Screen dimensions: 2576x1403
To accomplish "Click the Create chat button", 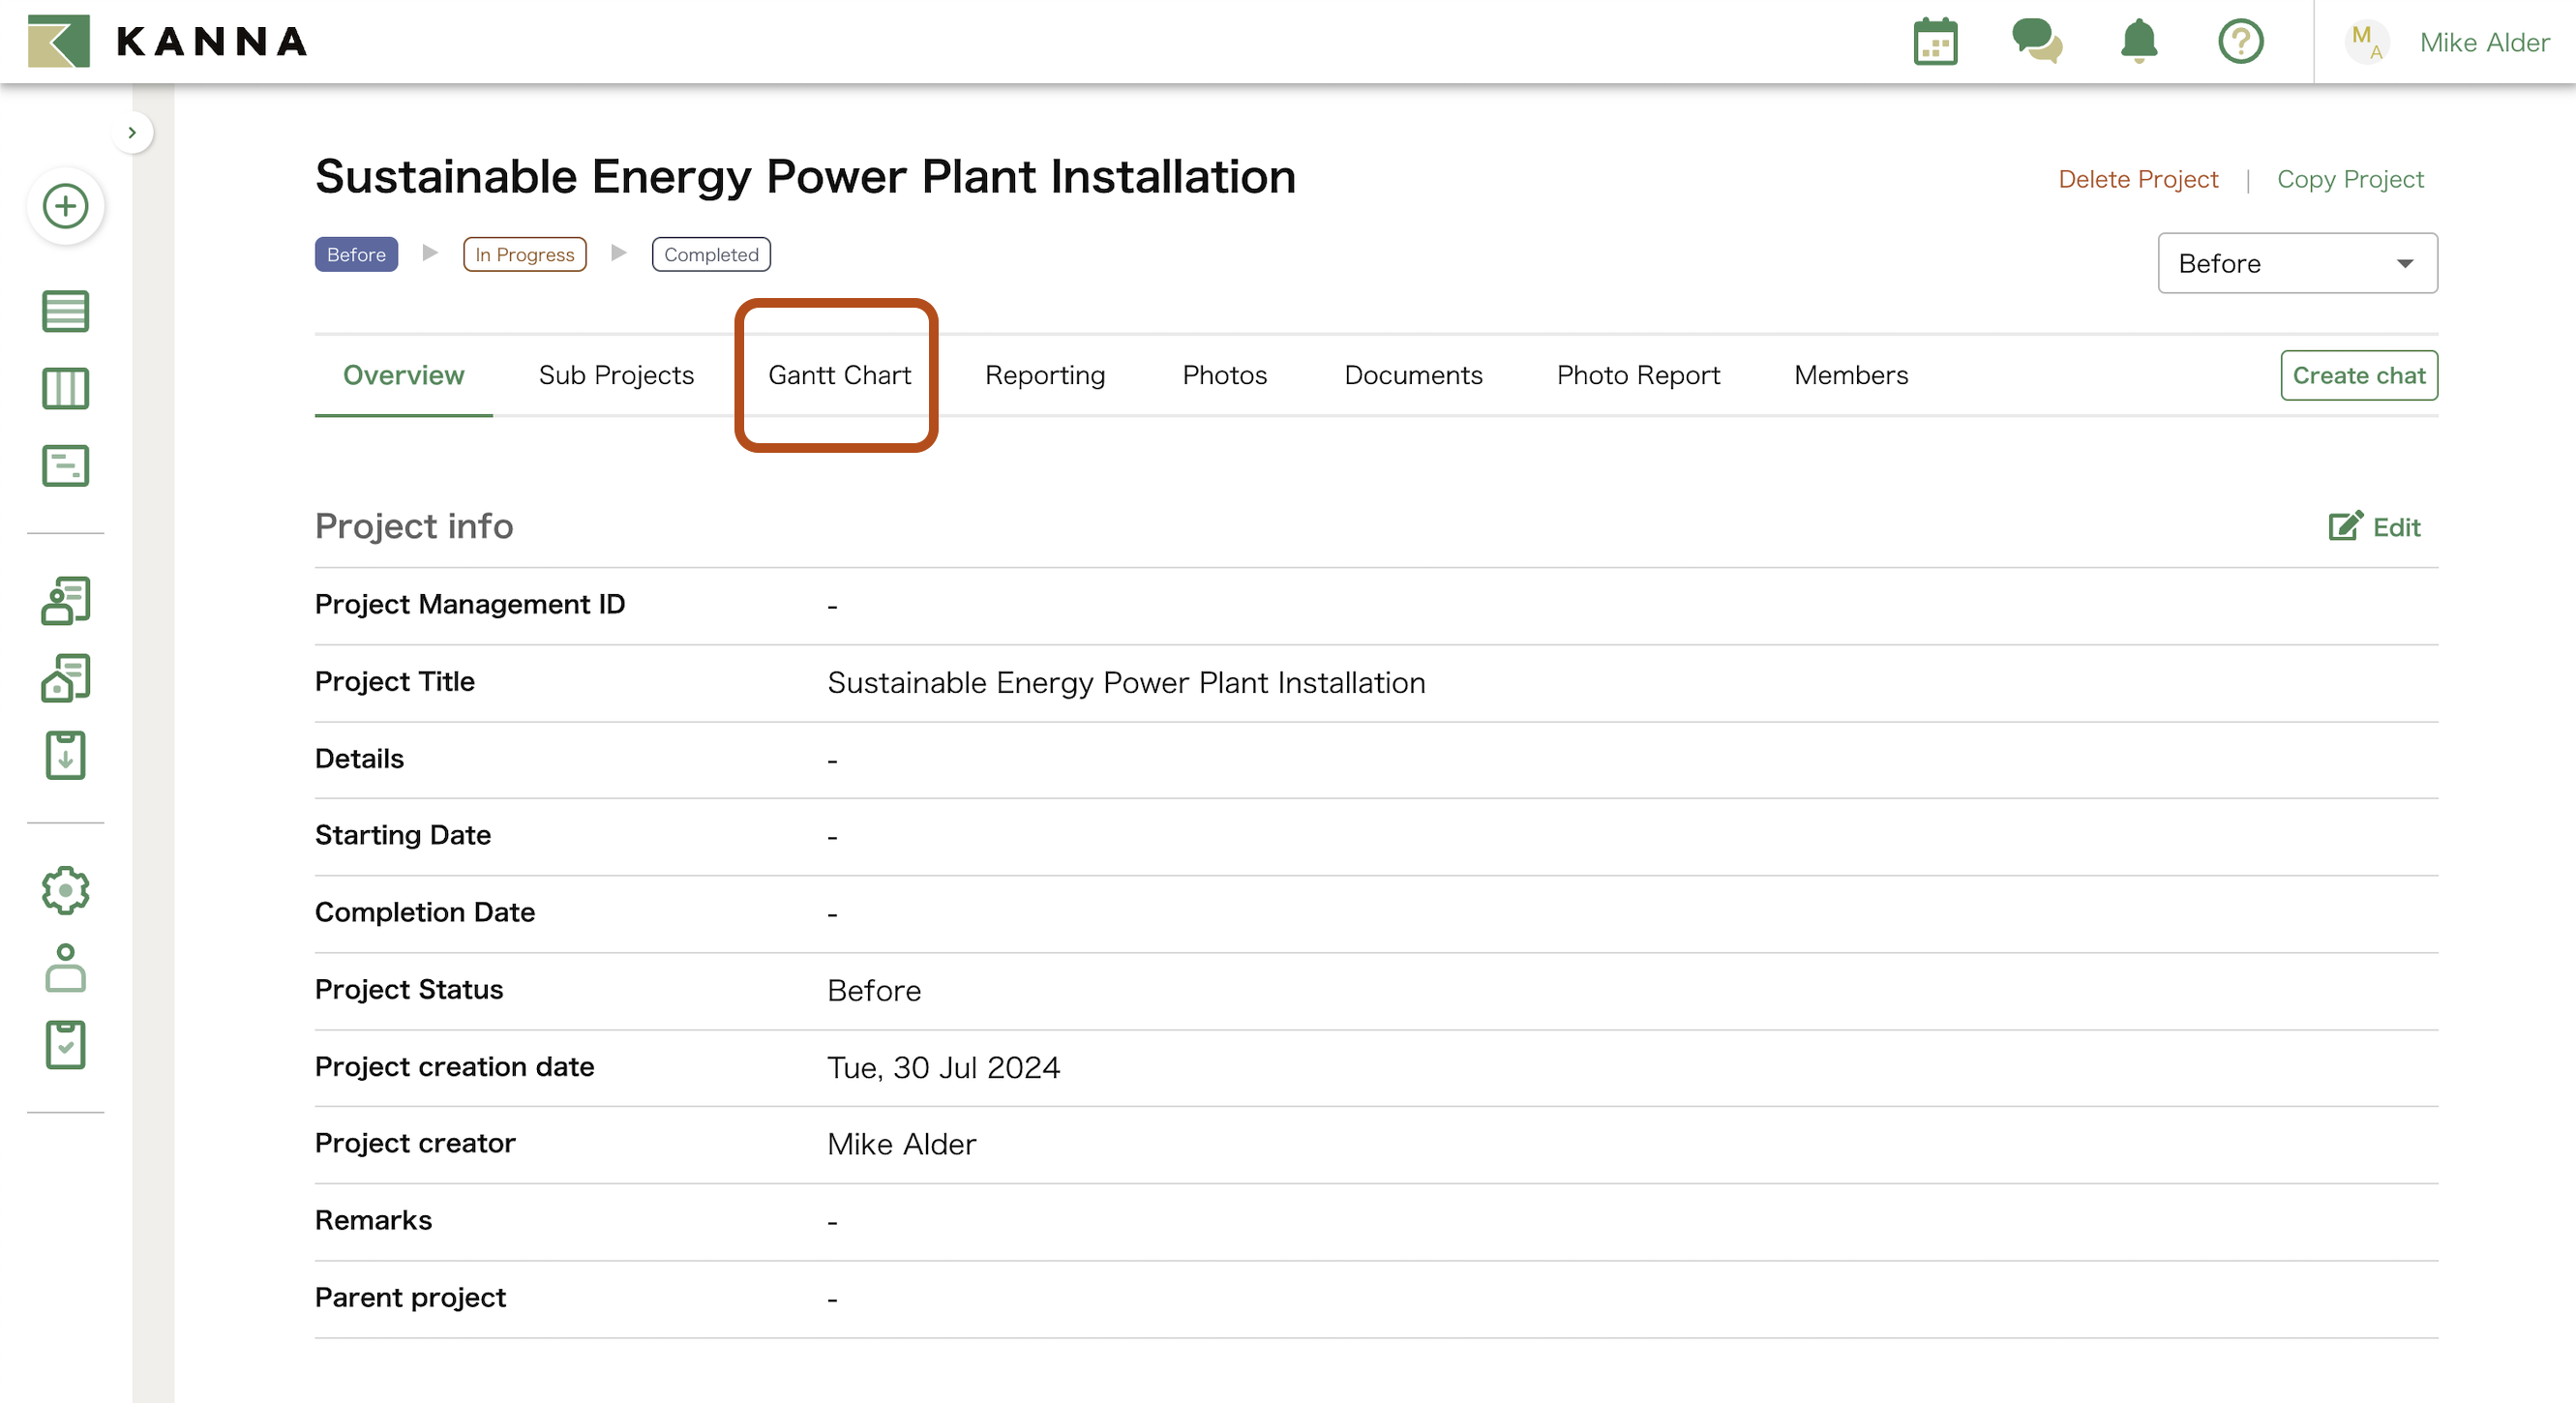I will [x=2358, y=375].
